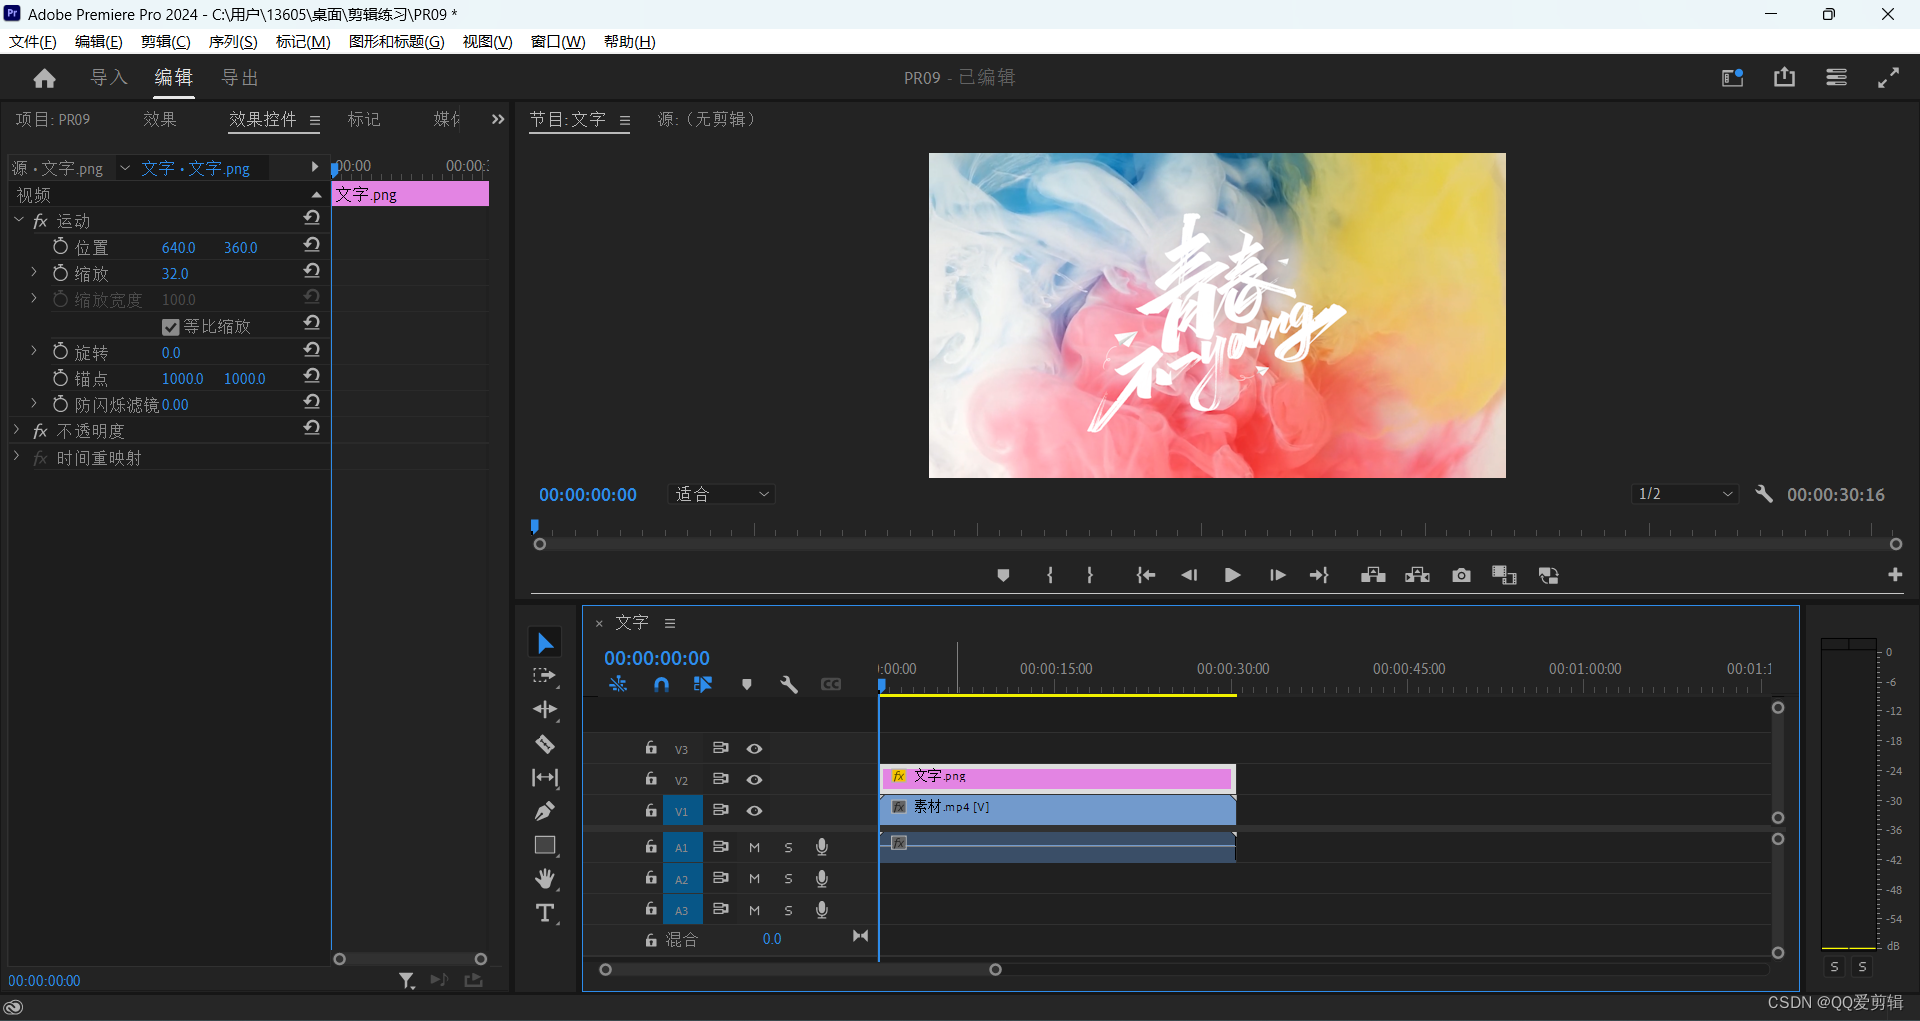Select the Track Select Forward tool
This screenshot has width=1920, height=1021.
click(545, 677)
